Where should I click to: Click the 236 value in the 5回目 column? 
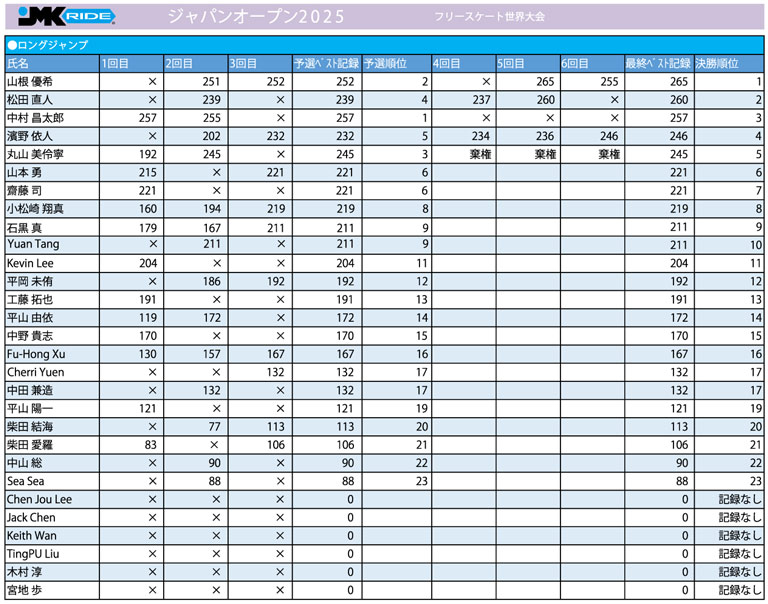[545, 136]
